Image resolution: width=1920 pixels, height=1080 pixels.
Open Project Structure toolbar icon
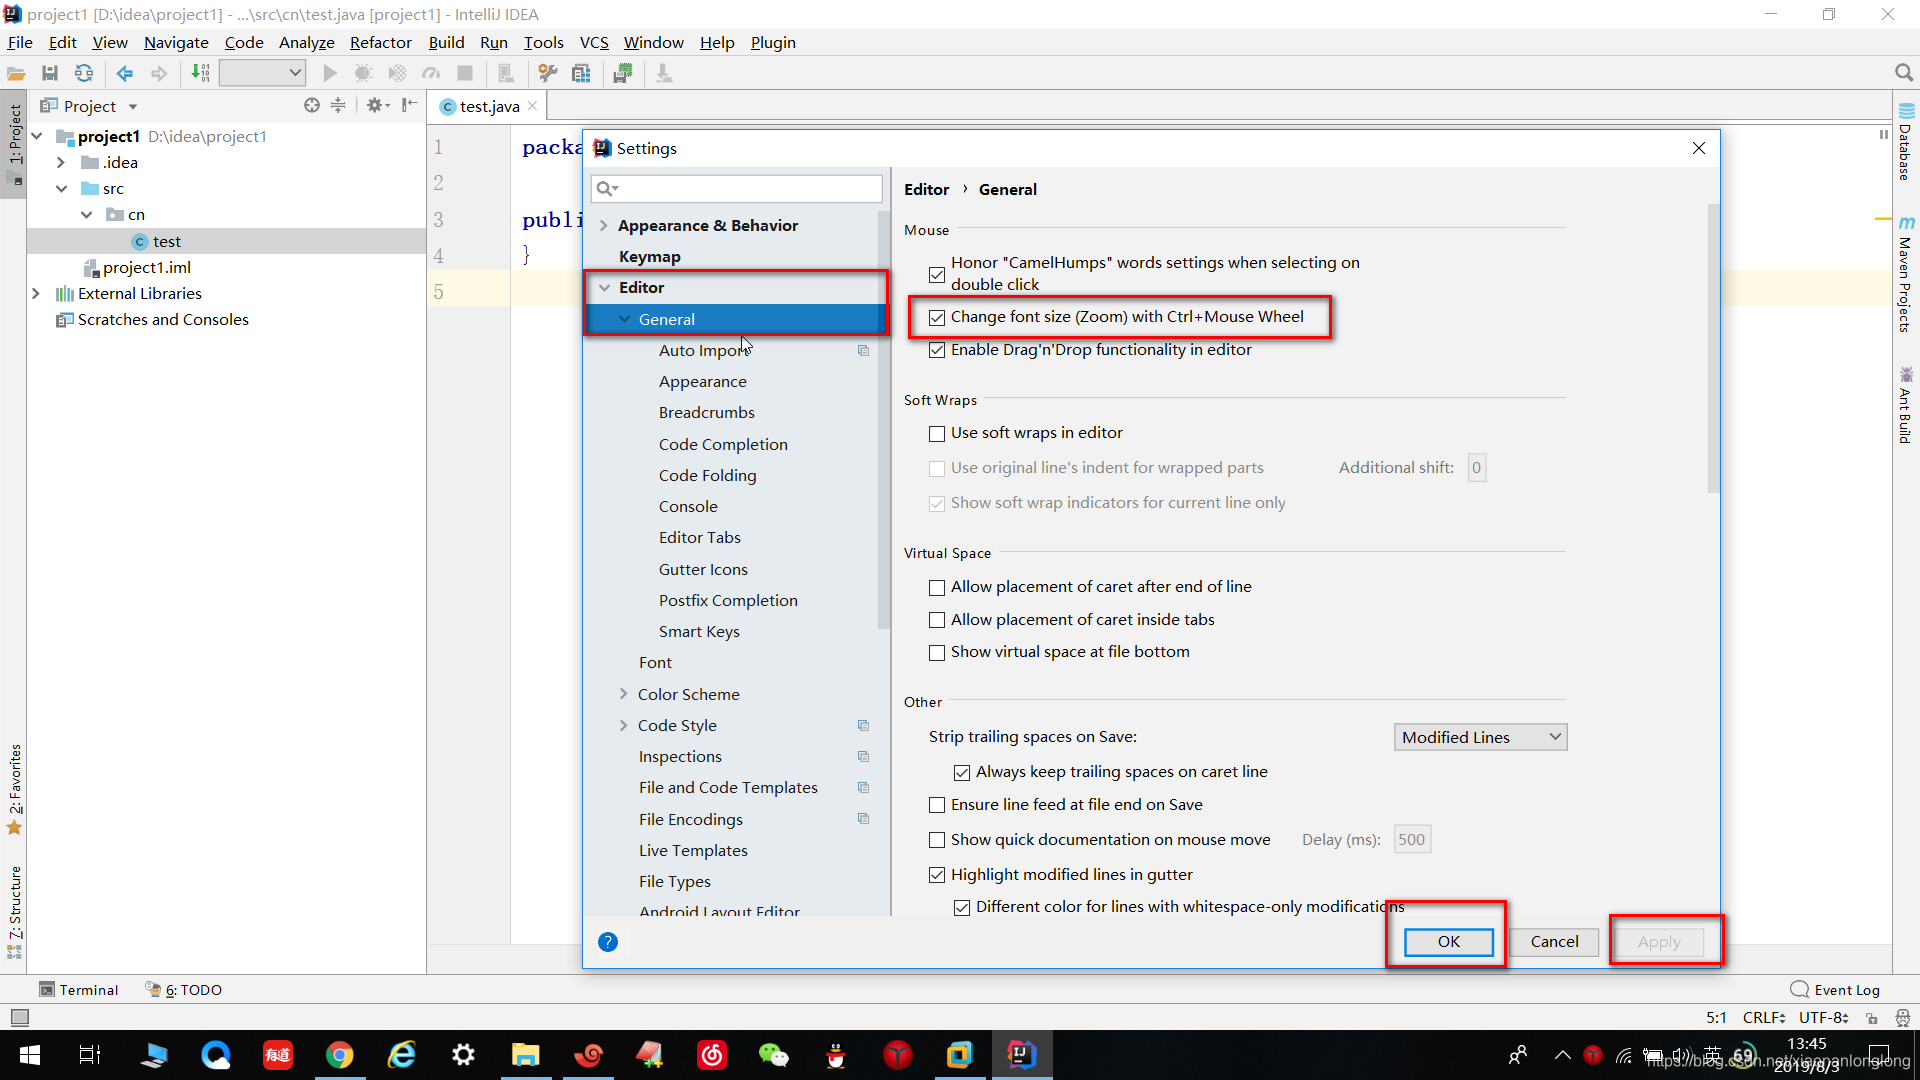581,73
